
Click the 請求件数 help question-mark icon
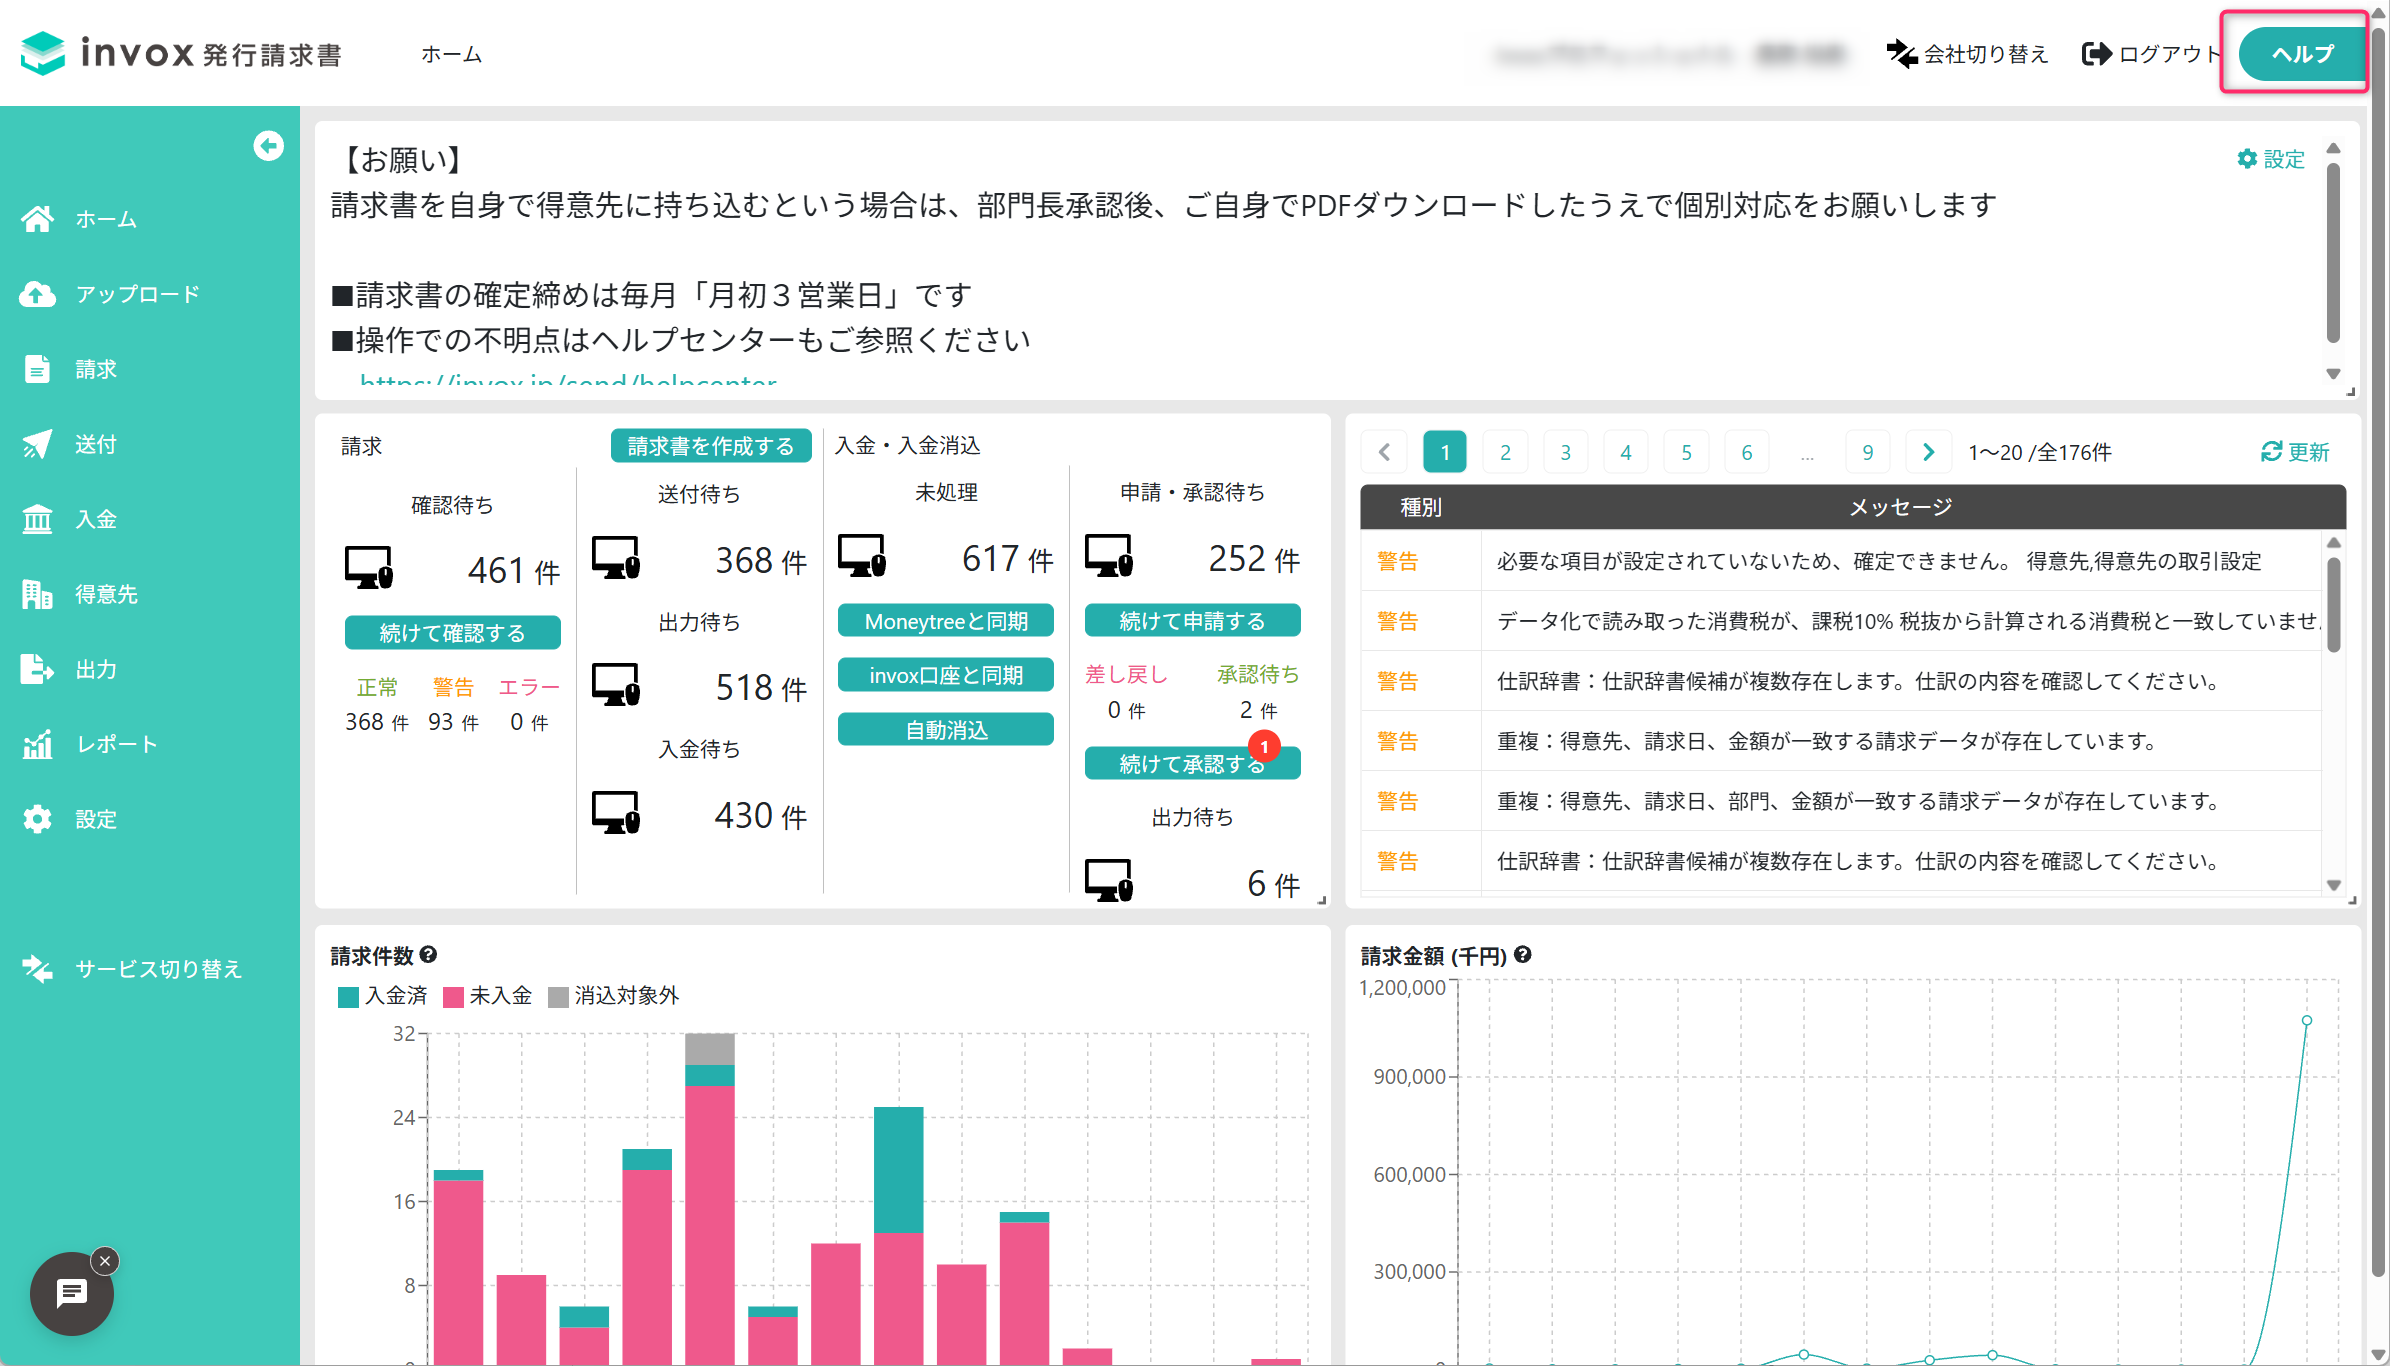click(x=428, y=955)
